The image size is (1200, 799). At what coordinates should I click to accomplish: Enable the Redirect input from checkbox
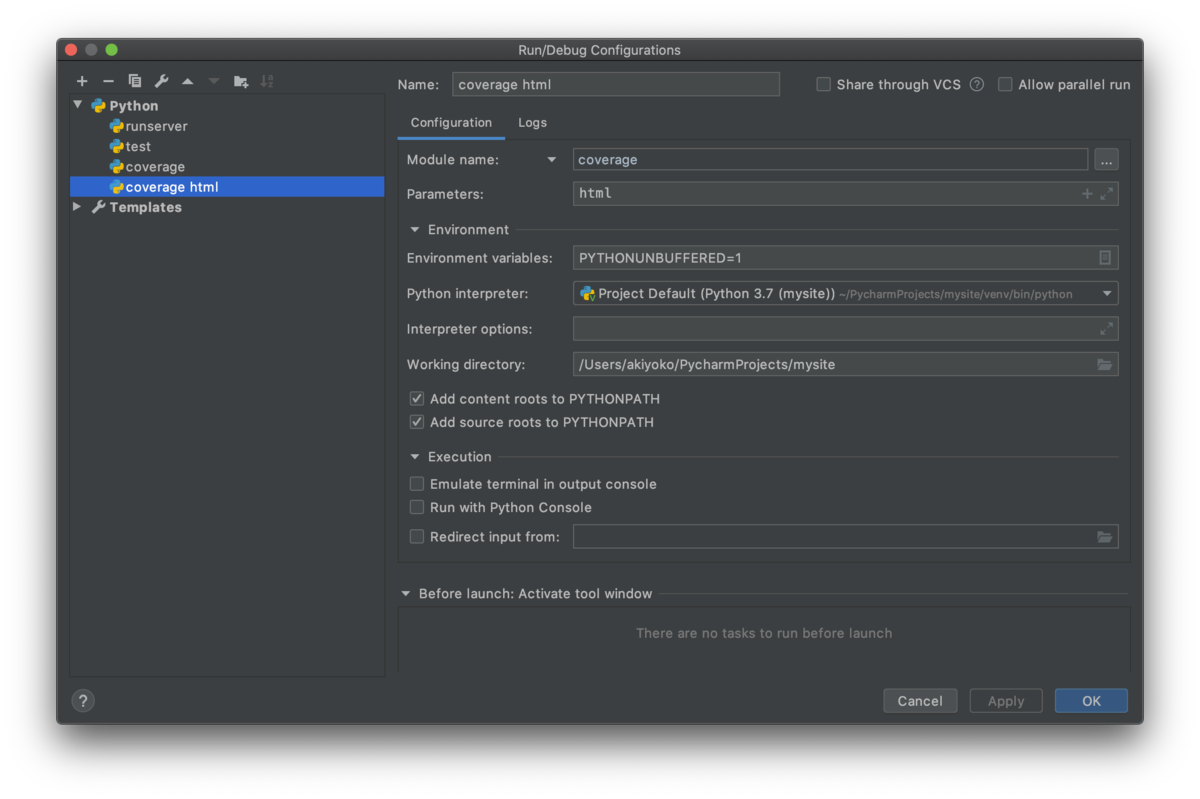pyautogui.click(x=417, y=537)
